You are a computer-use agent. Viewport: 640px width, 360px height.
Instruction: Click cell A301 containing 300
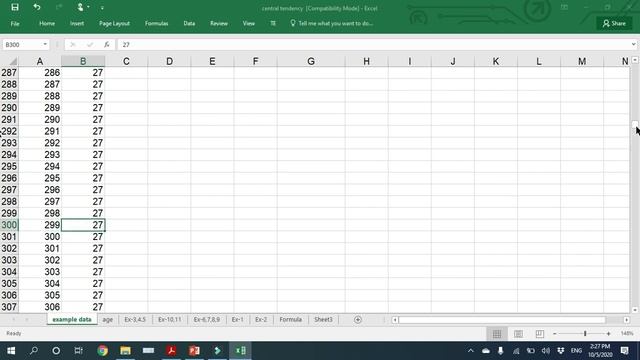40,237
